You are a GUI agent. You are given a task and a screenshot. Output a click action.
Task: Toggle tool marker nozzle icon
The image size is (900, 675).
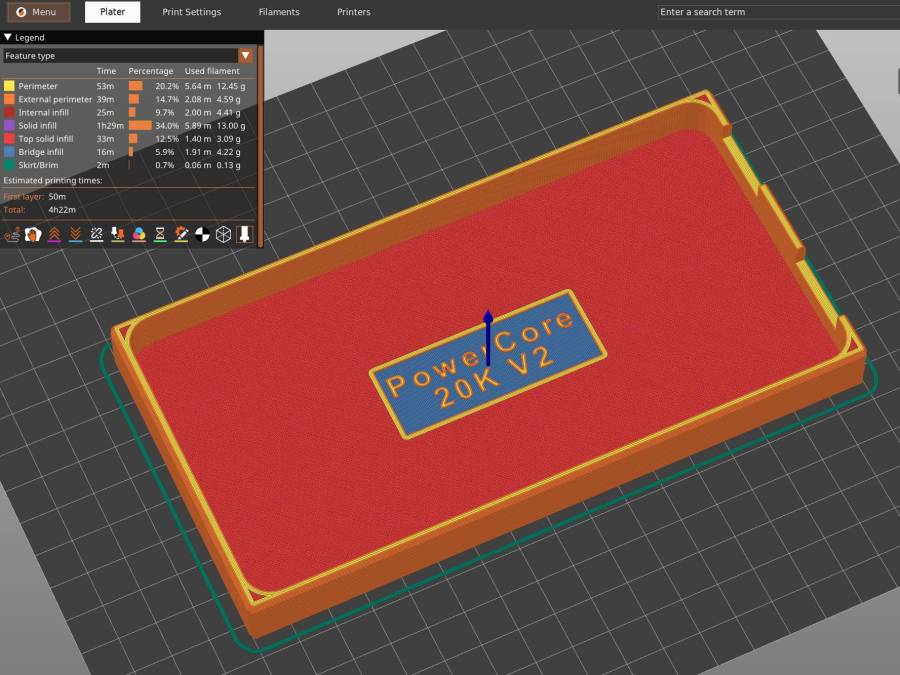click(x=244, y=234)
